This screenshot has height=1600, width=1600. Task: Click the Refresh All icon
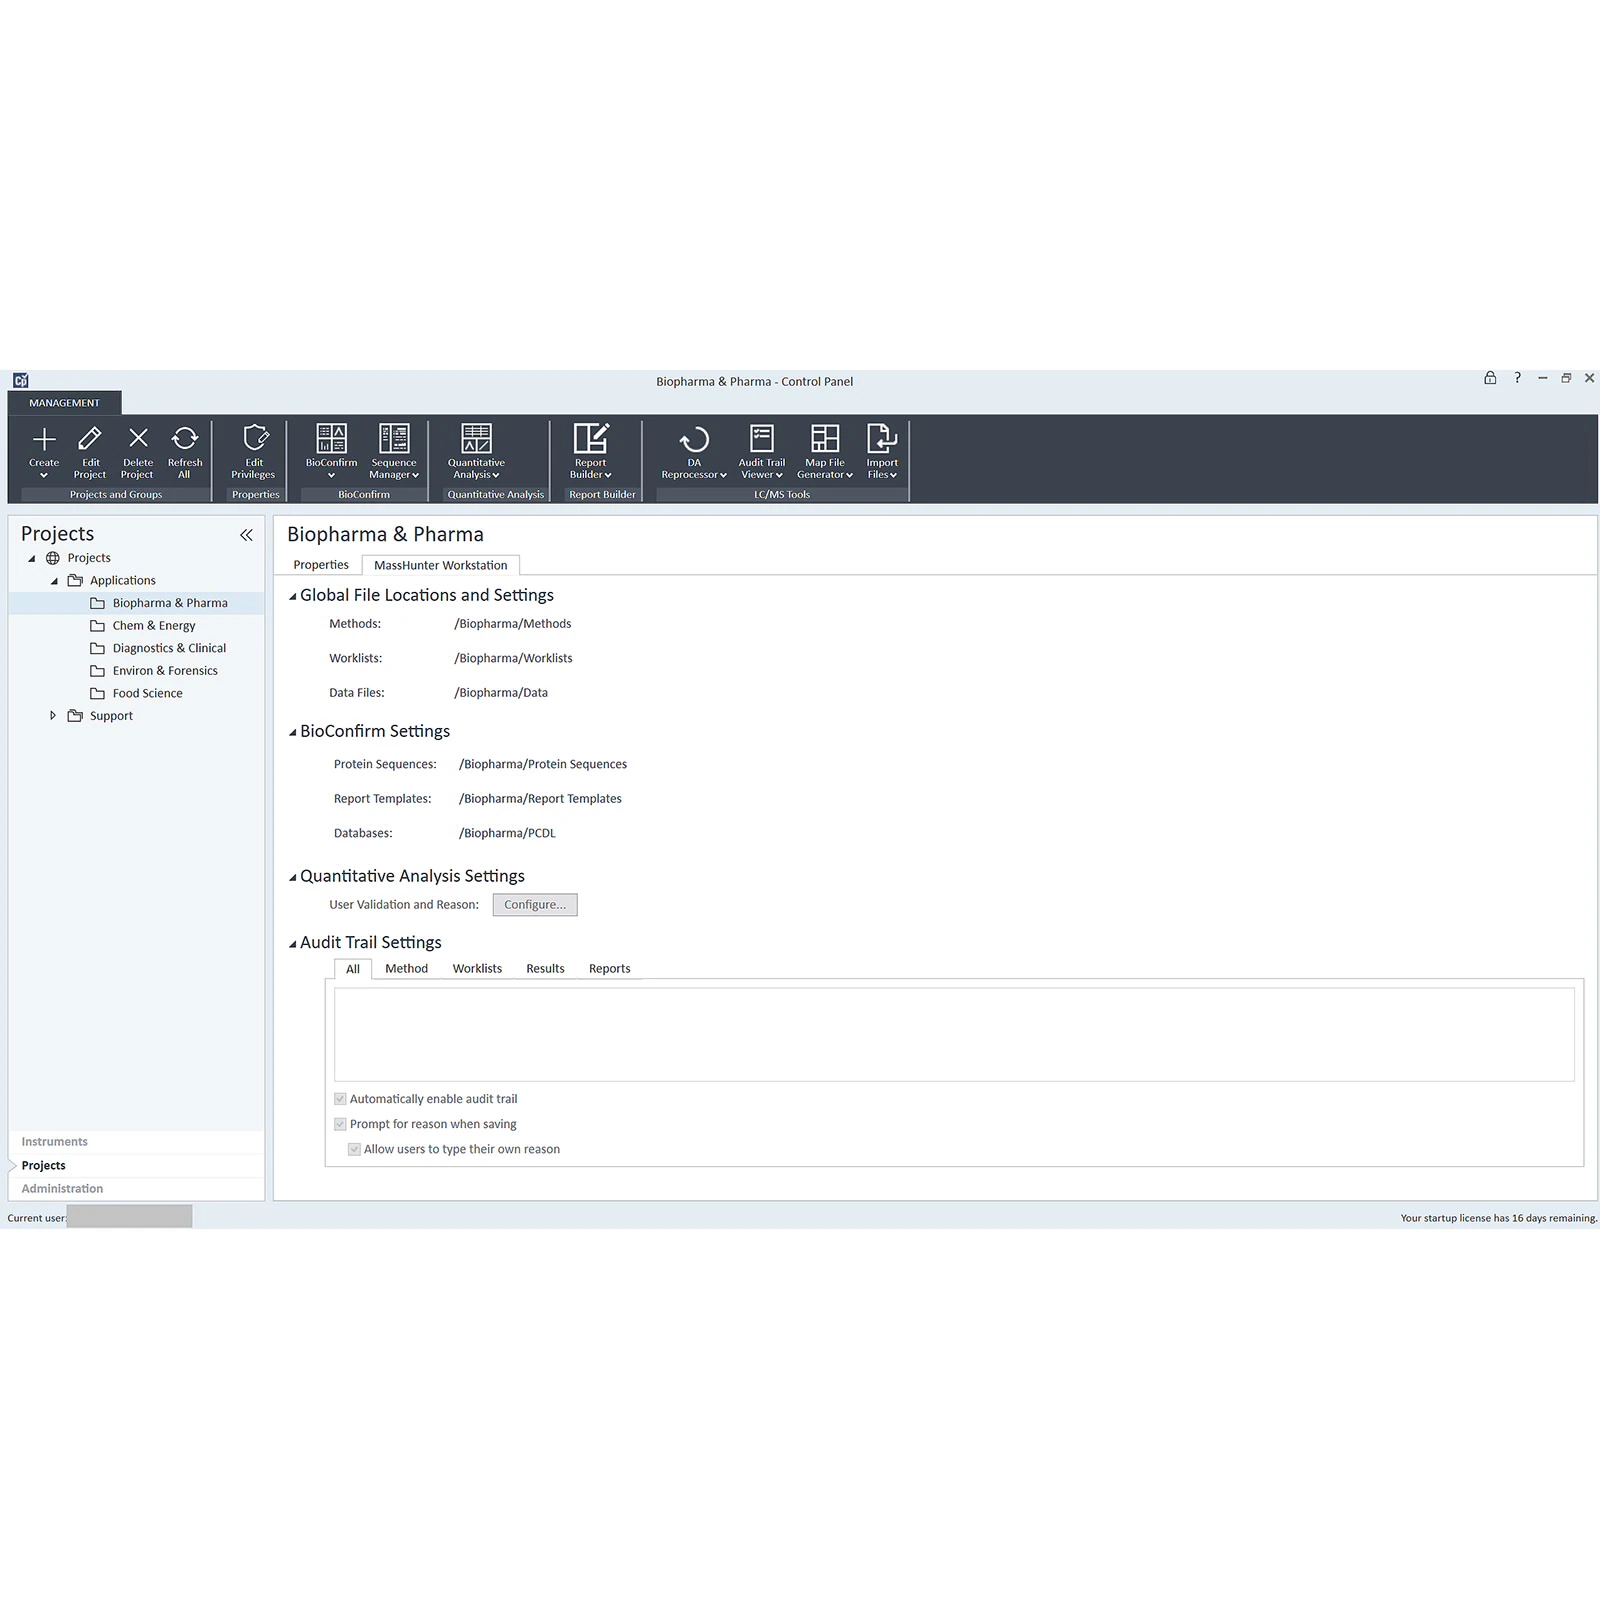[185, 439]
